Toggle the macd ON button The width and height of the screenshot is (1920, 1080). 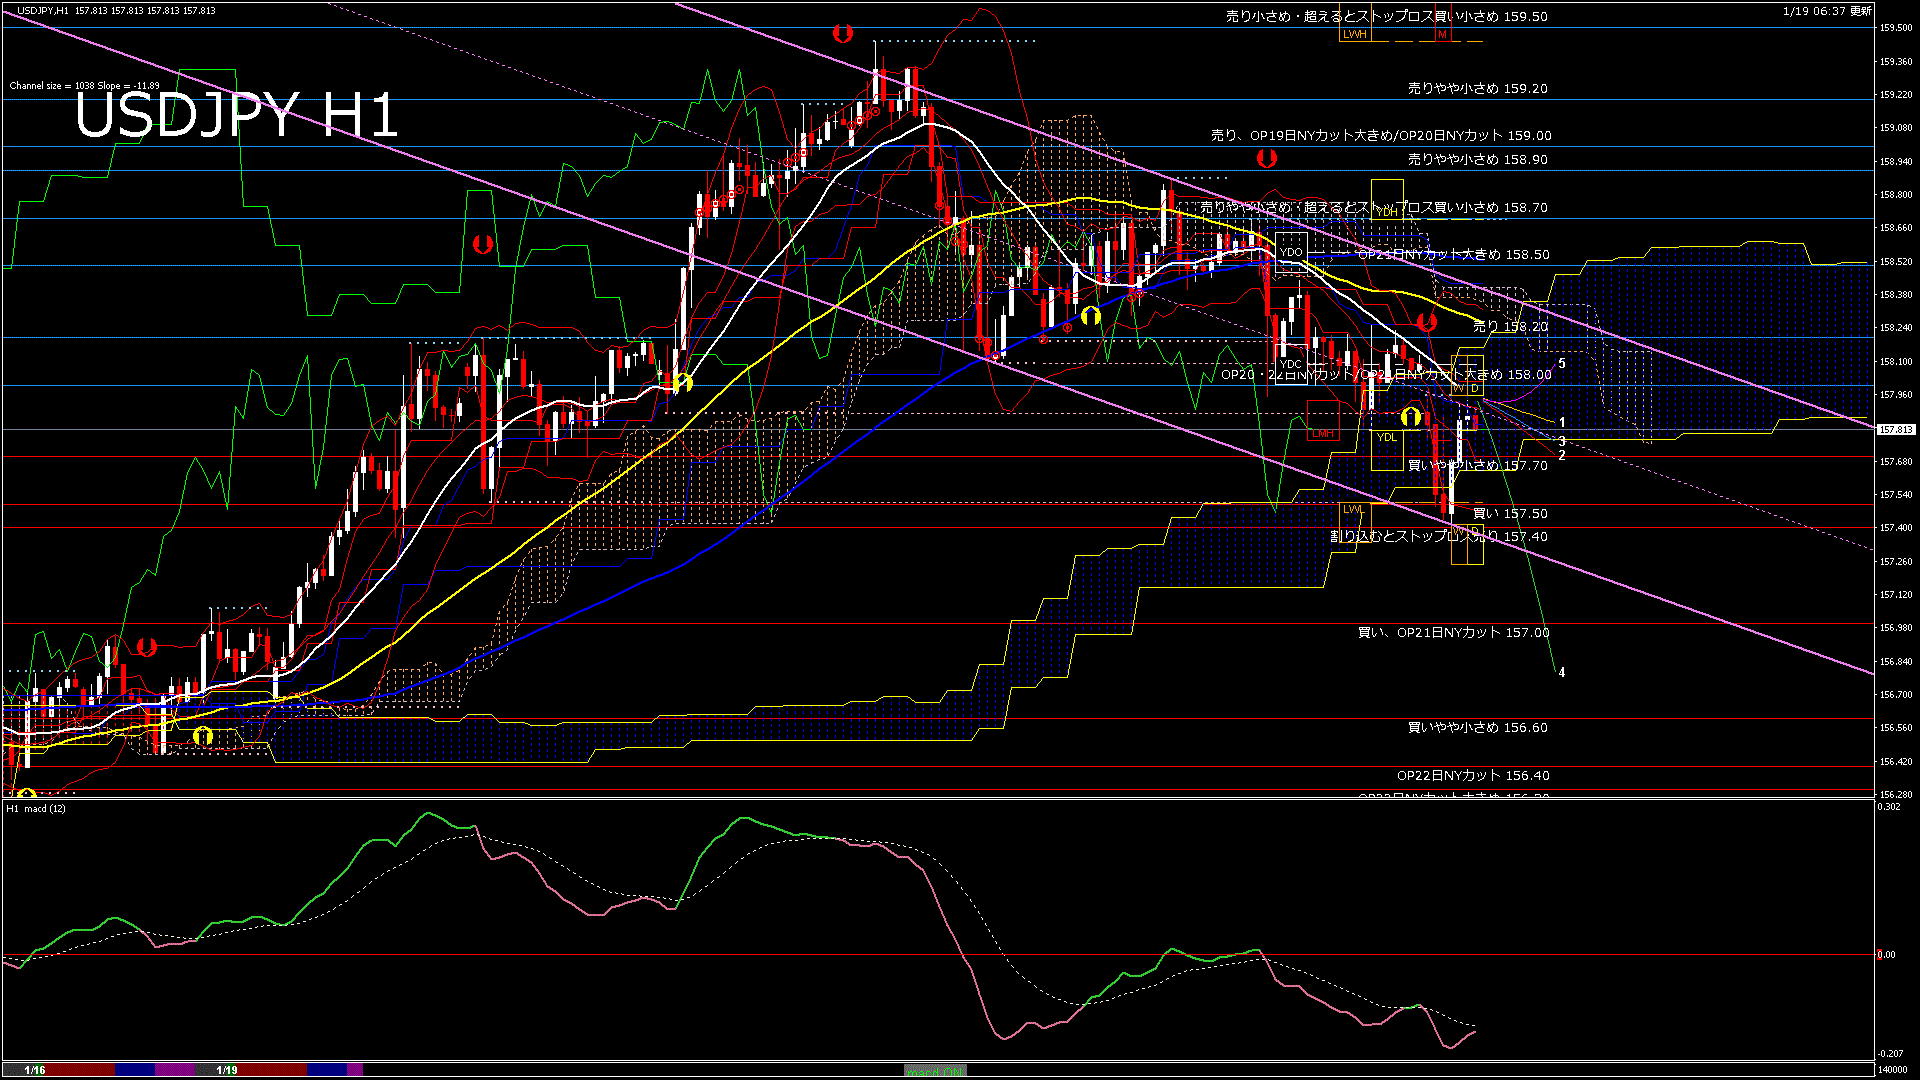[935, 1070]
